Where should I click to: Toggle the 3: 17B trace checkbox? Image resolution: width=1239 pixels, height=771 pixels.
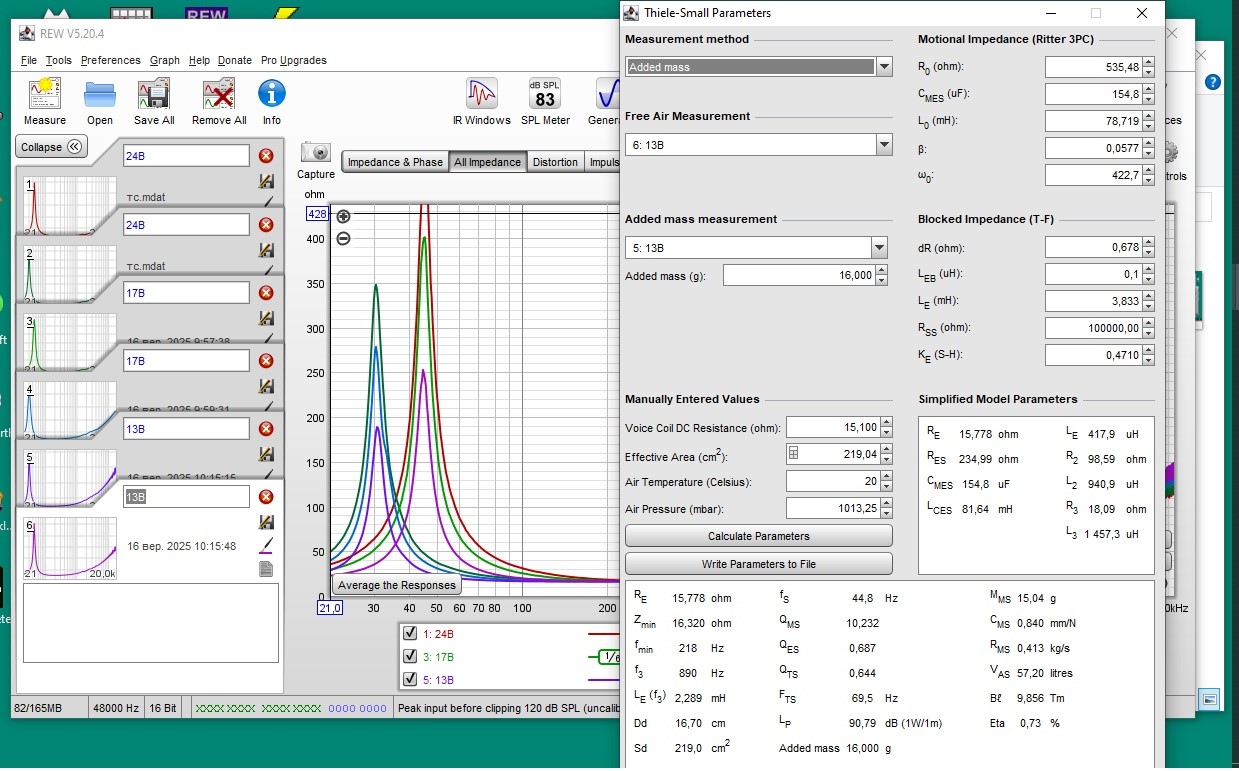click(409, 657)
